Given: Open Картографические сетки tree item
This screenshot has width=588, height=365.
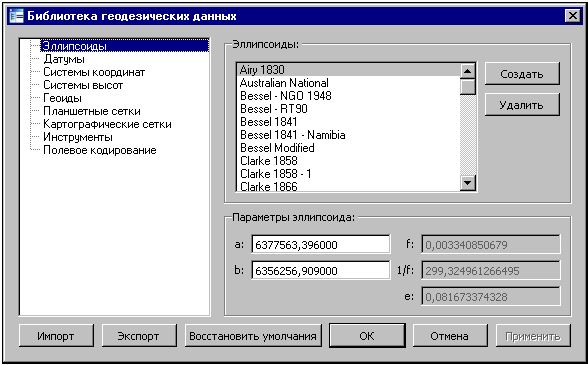Looking at the screenshot, I should [x=107, y=124].
